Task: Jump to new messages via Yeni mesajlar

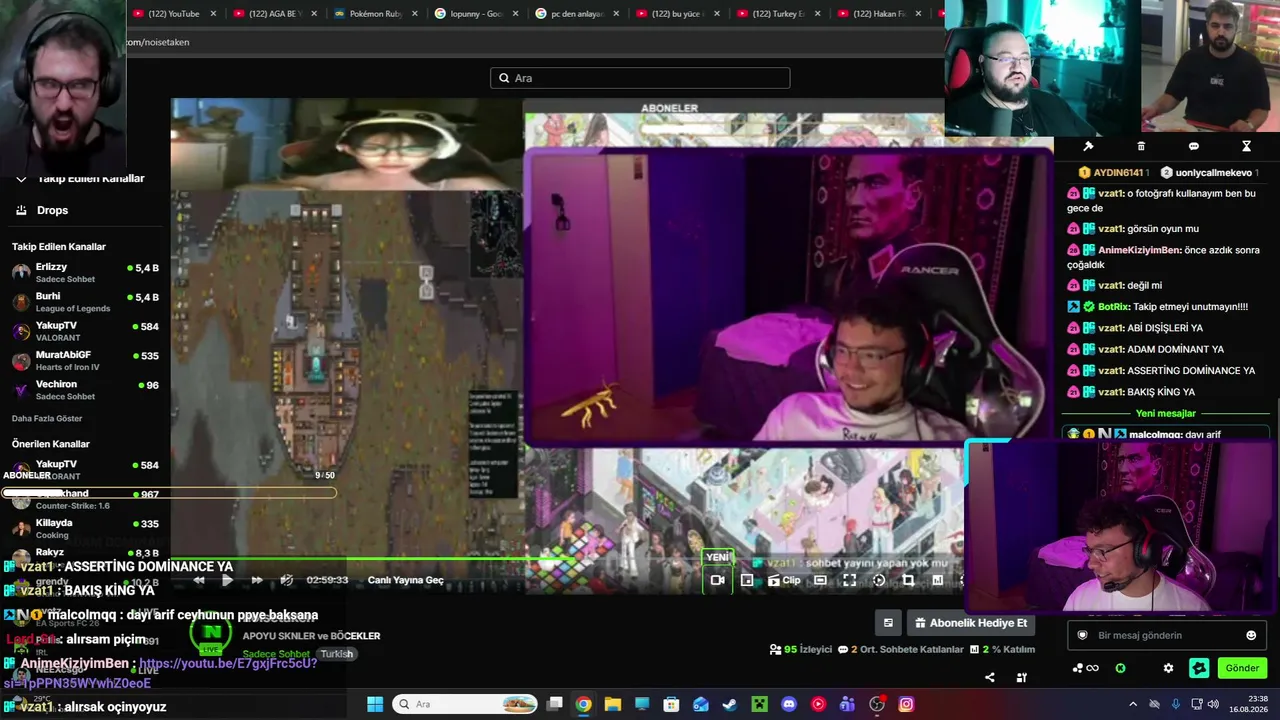Action: (x=1166, y=413)
